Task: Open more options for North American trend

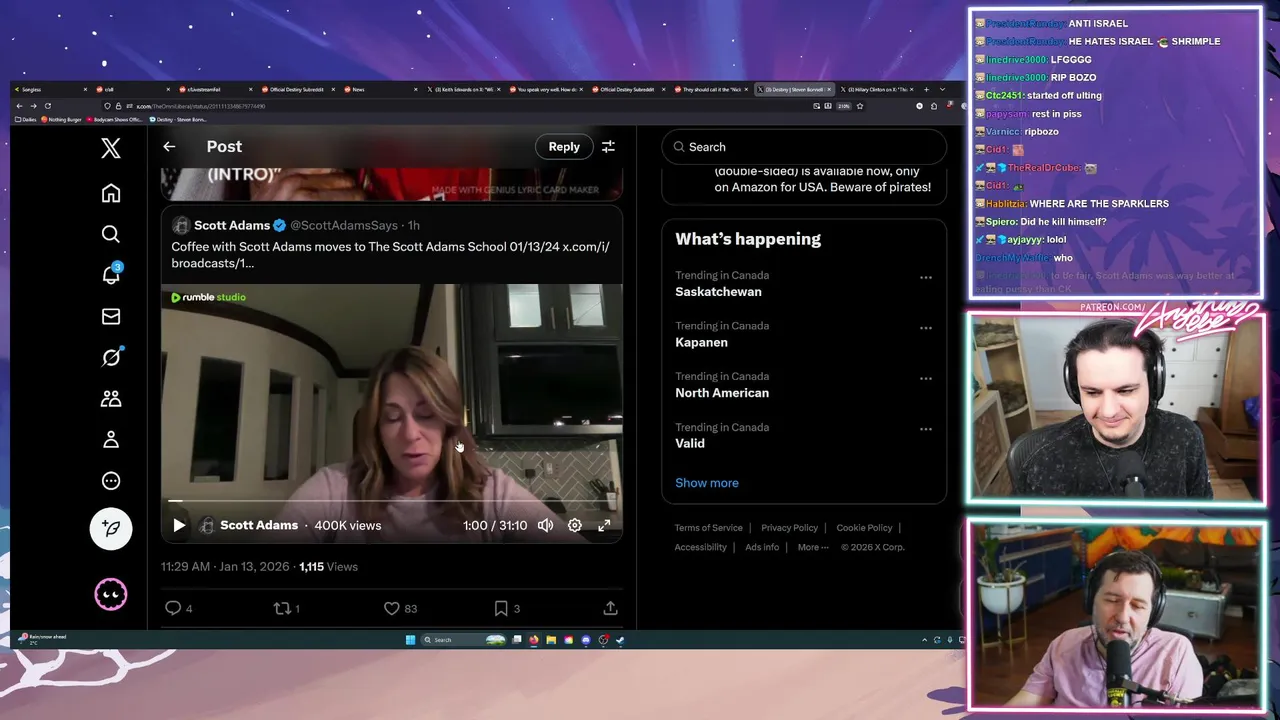Action: (926, 379)
